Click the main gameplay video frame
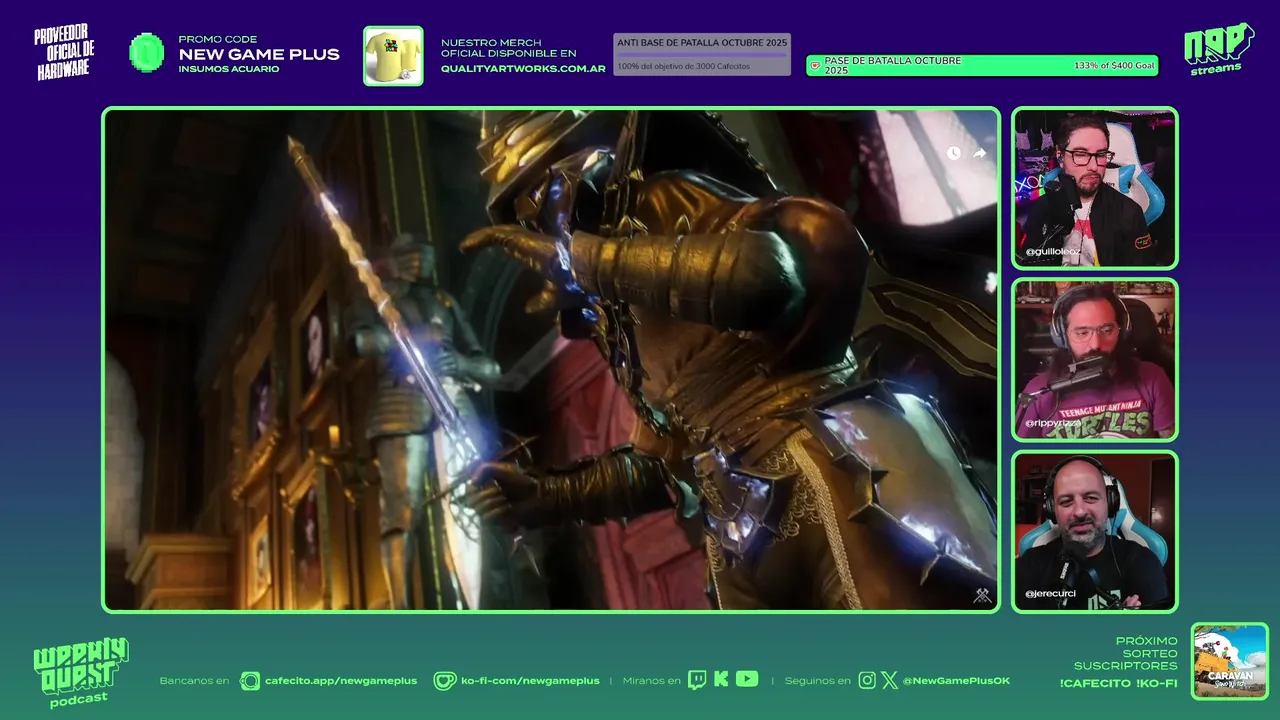Viewport: 1280px width, 720px height. [551, 359]
